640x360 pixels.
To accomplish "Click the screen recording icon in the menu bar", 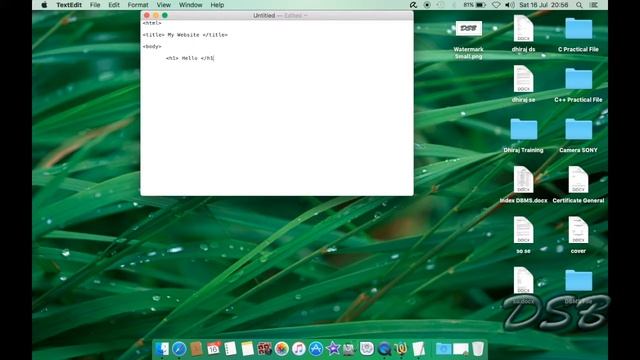I will (x=427, y=5).
